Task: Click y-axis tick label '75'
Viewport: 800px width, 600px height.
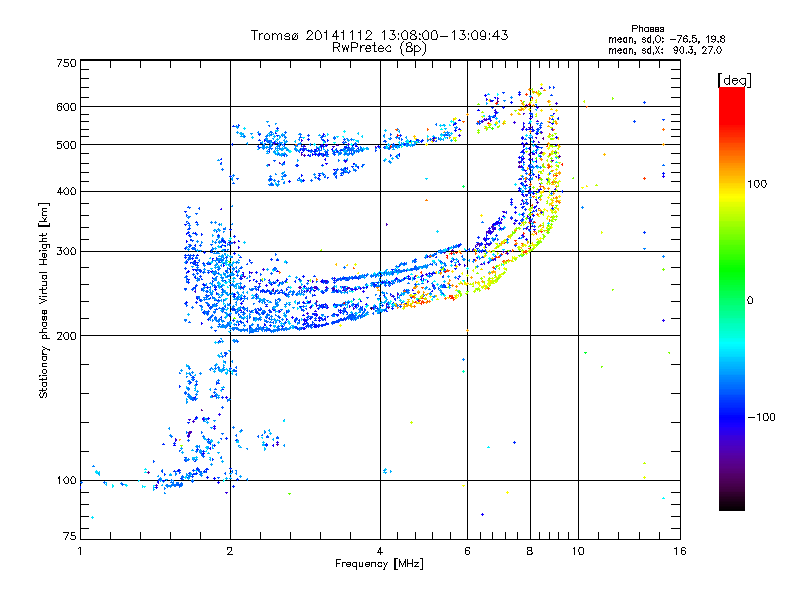Action: click(x=70, y=536)
